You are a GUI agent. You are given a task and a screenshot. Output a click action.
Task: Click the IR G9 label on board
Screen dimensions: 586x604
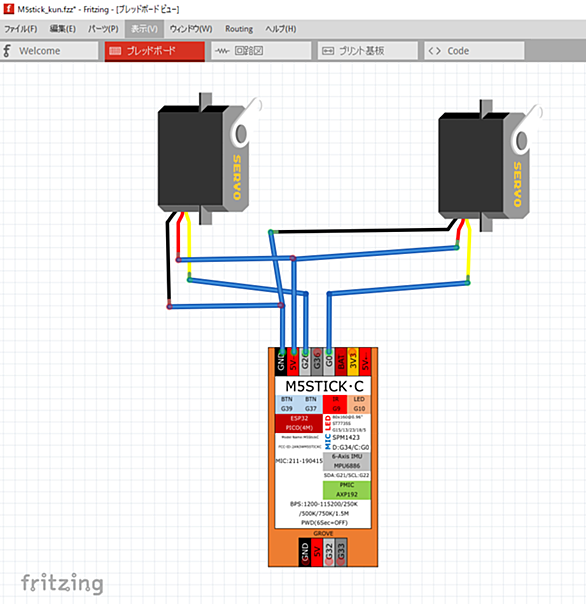click(x=335, y=404)
